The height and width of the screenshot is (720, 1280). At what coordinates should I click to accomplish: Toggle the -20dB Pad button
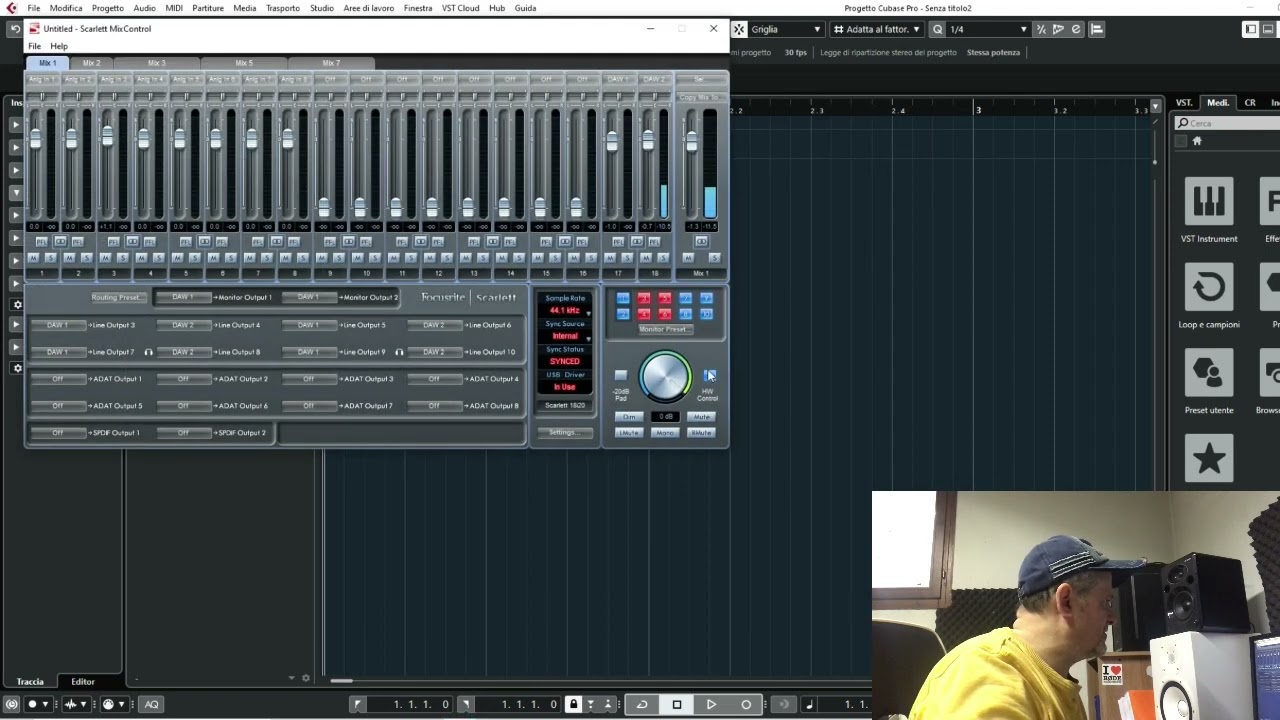(621, 376)
